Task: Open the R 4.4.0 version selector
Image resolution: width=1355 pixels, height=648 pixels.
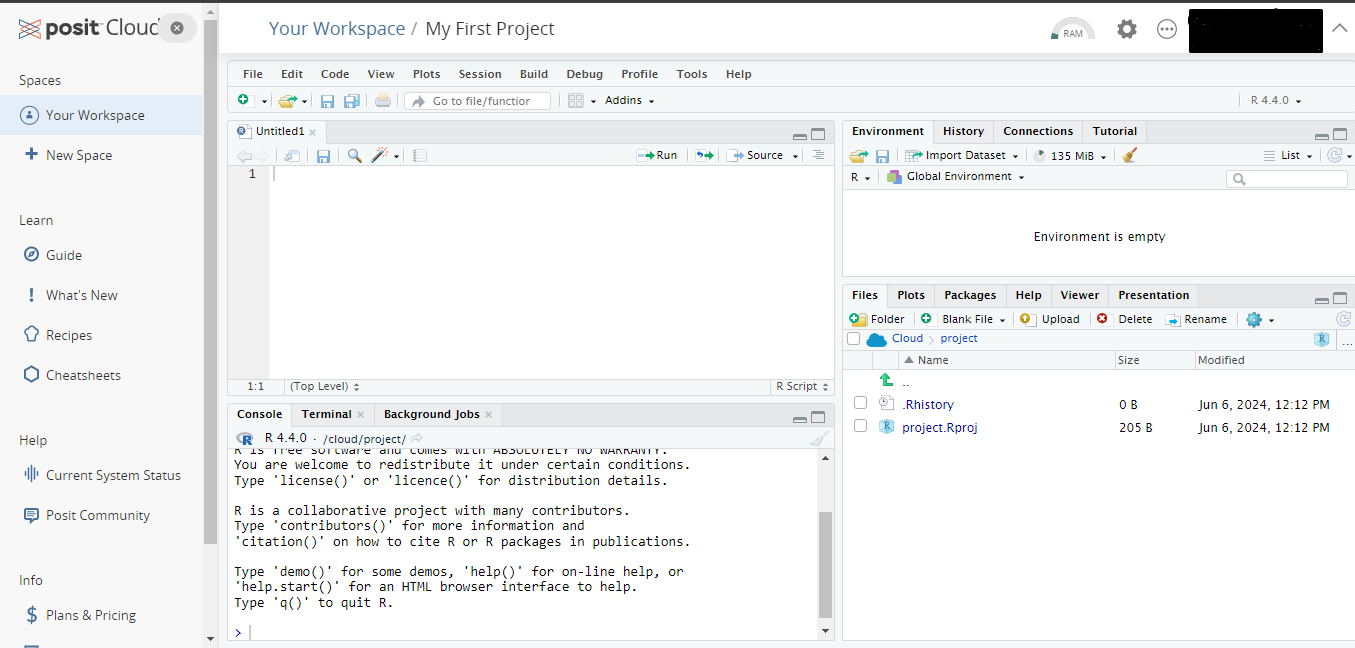Action: [x=1275, y=101]
